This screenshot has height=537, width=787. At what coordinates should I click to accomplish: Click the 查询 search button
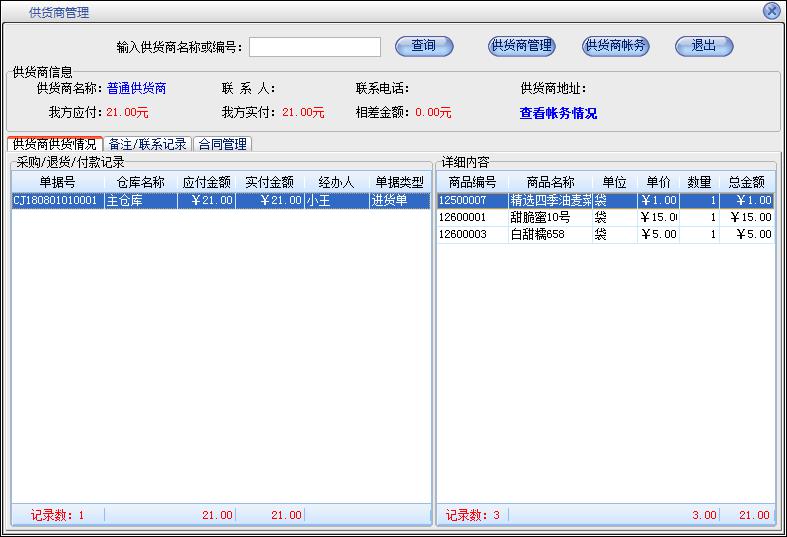(x=424, y=46)
